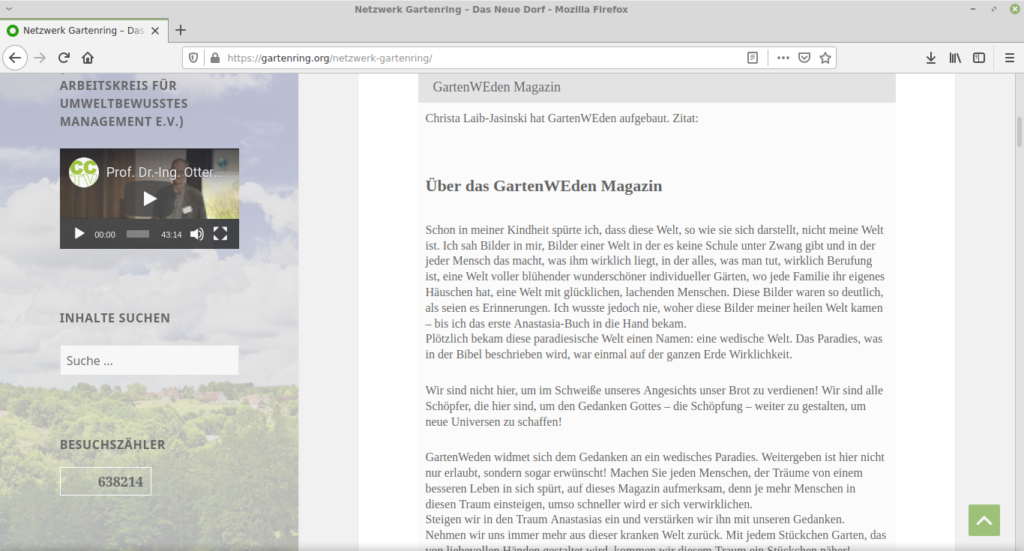Viewport: 1024px width, 551px height.
Task: Click the Suche search field
Action: pos(150,360)
